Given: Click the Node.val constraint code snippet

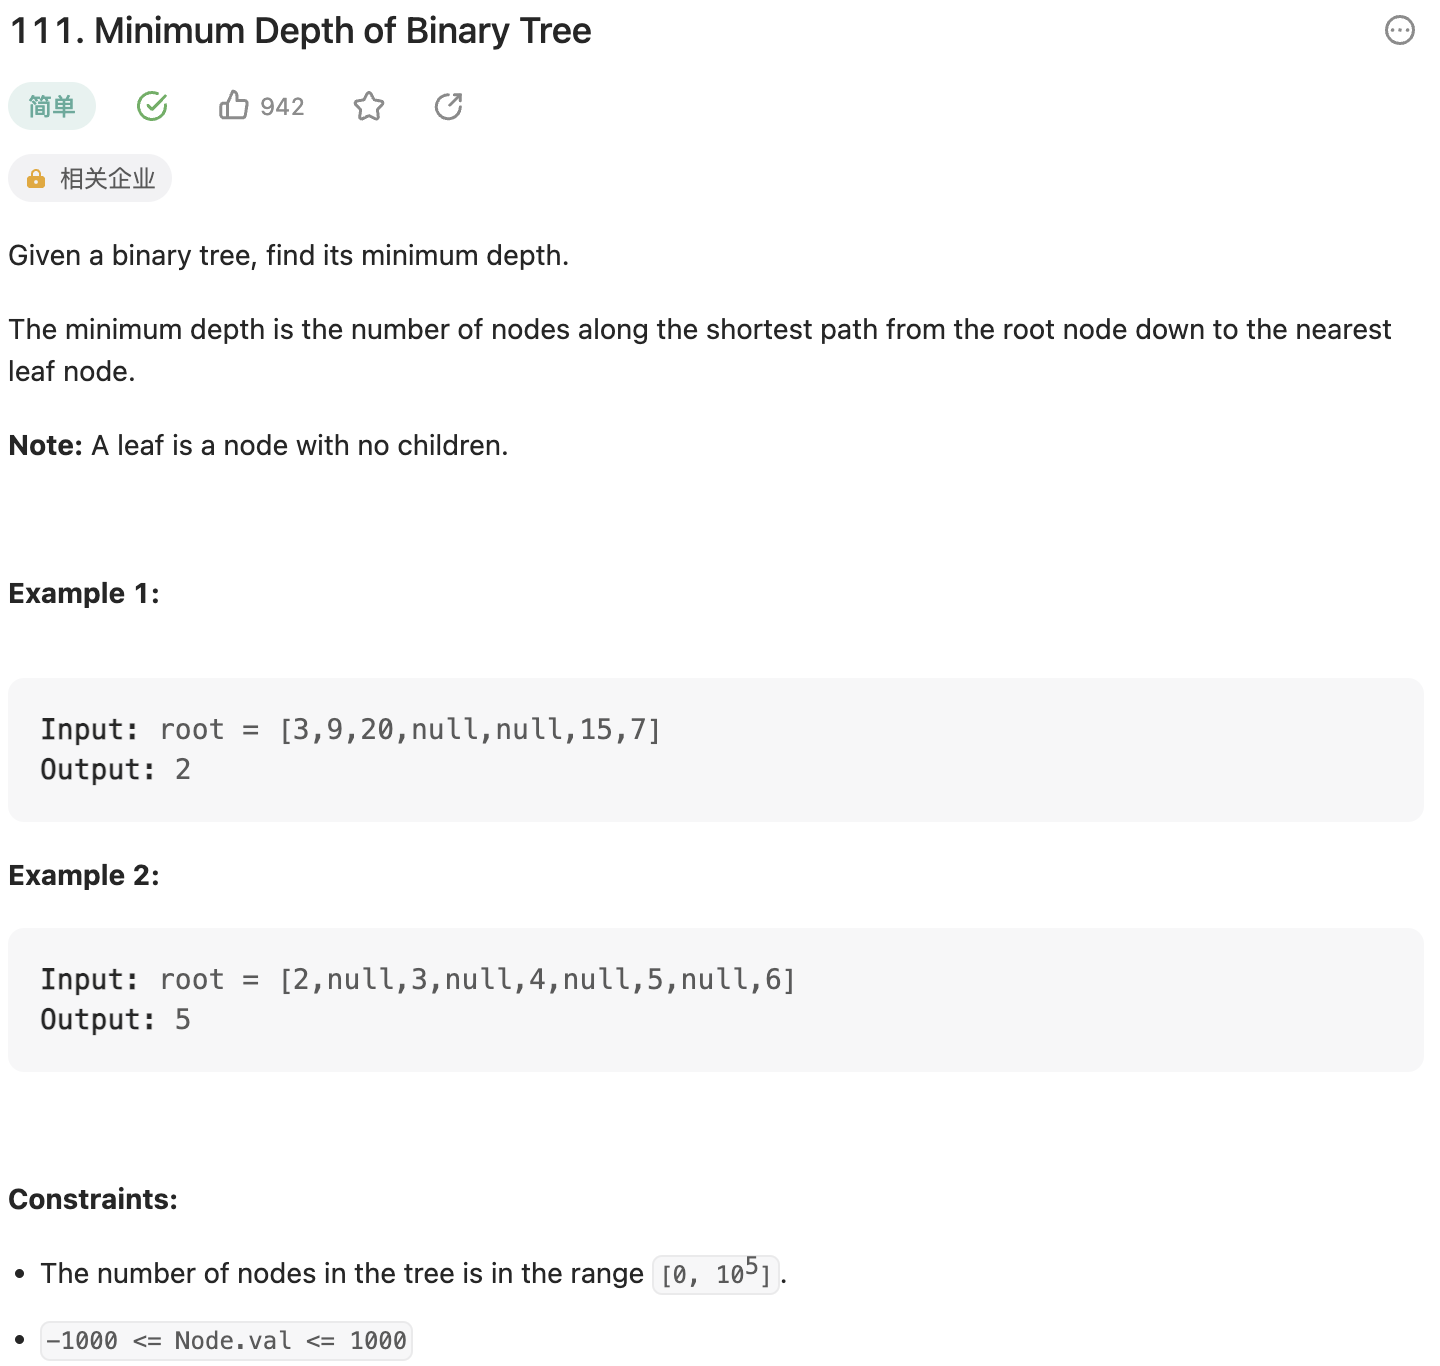Looking at the screenshot, I should pos(226,1341).
